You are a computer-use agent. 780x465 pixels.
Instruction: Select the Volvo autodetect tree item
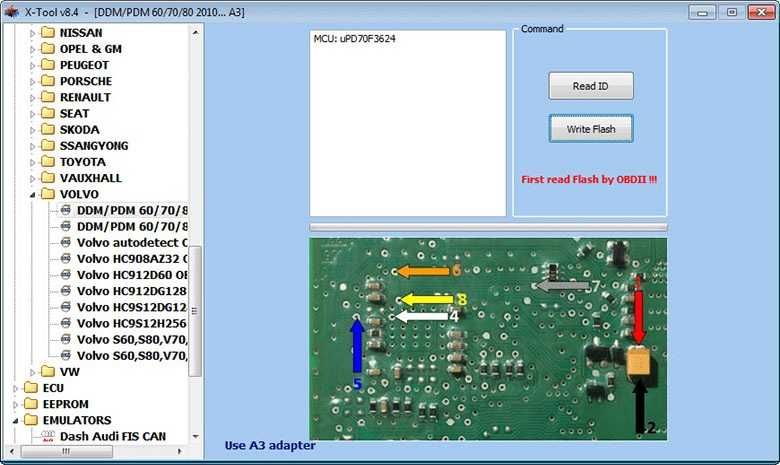click(x=132, y=243)
